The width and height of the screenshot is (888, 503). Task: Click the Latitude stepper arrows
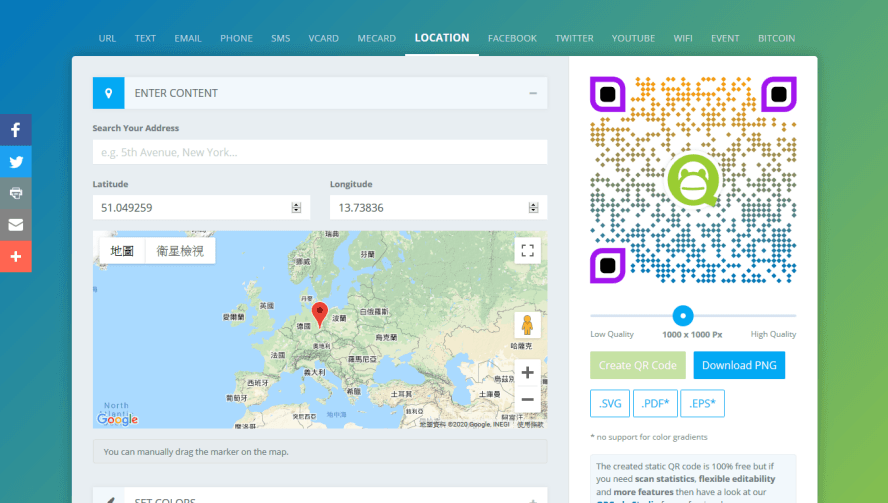pyautogui.click(x=296, y=208)
